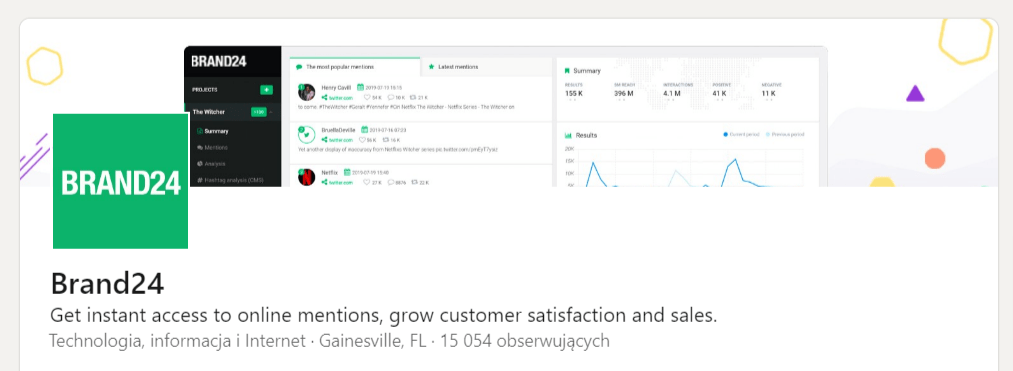
Task: Toggle the Current period legend dot
Action: click(726, 134)
